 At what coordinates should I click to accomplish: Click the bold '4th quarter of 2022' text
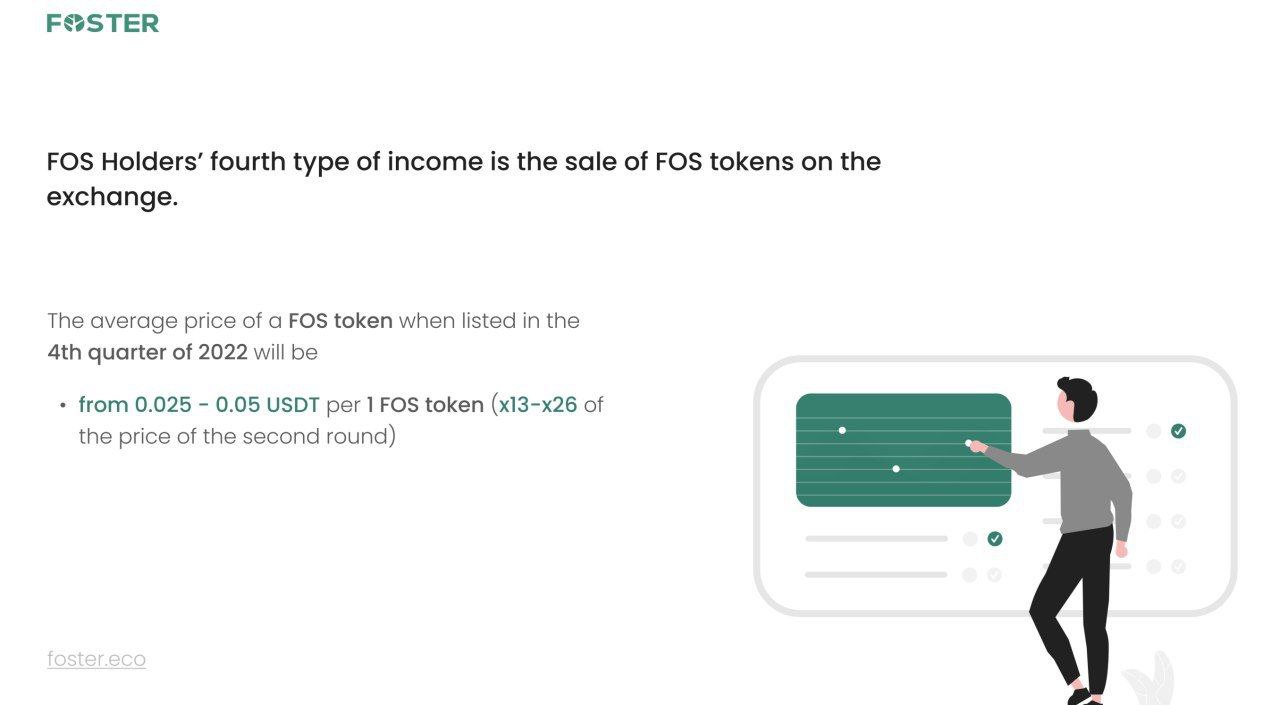click(x=147, y=352)
